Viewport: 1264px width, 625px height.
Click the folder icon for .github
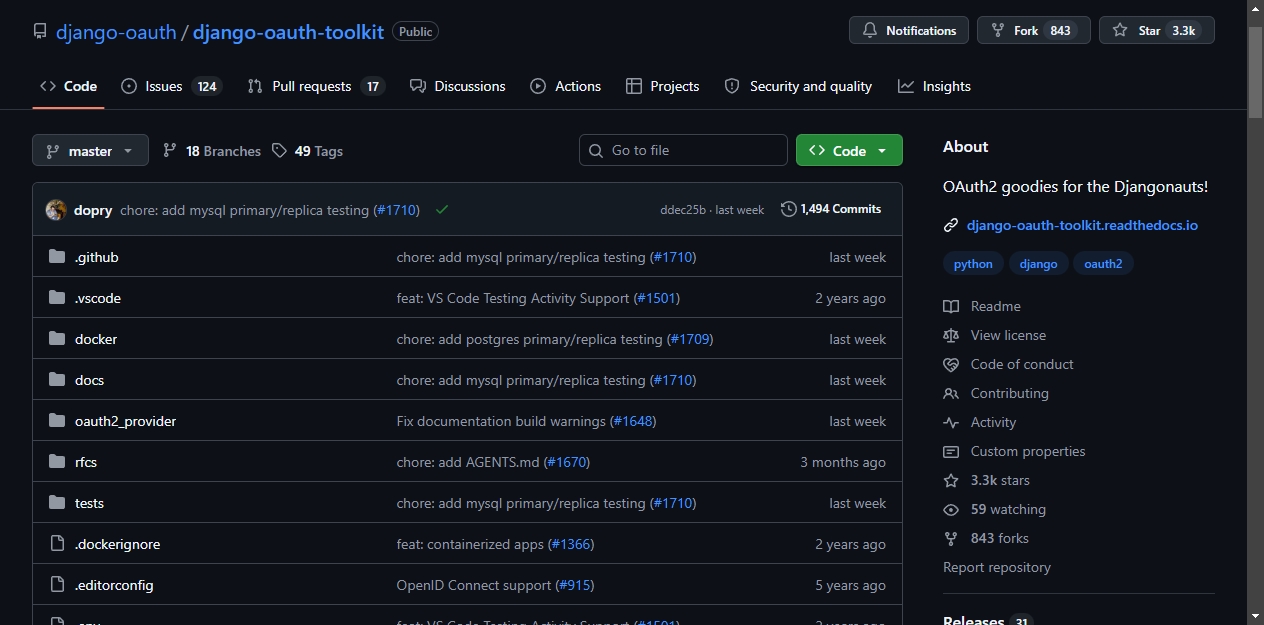[57, 257]
